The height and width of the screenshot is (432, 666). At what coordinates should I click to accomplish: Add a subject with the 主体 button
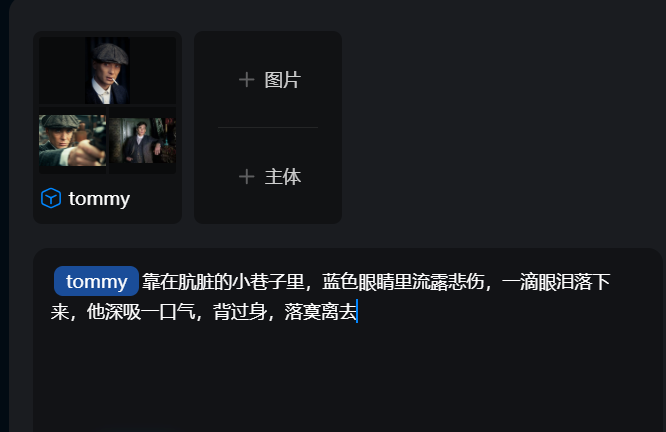(x=270, y=177)
